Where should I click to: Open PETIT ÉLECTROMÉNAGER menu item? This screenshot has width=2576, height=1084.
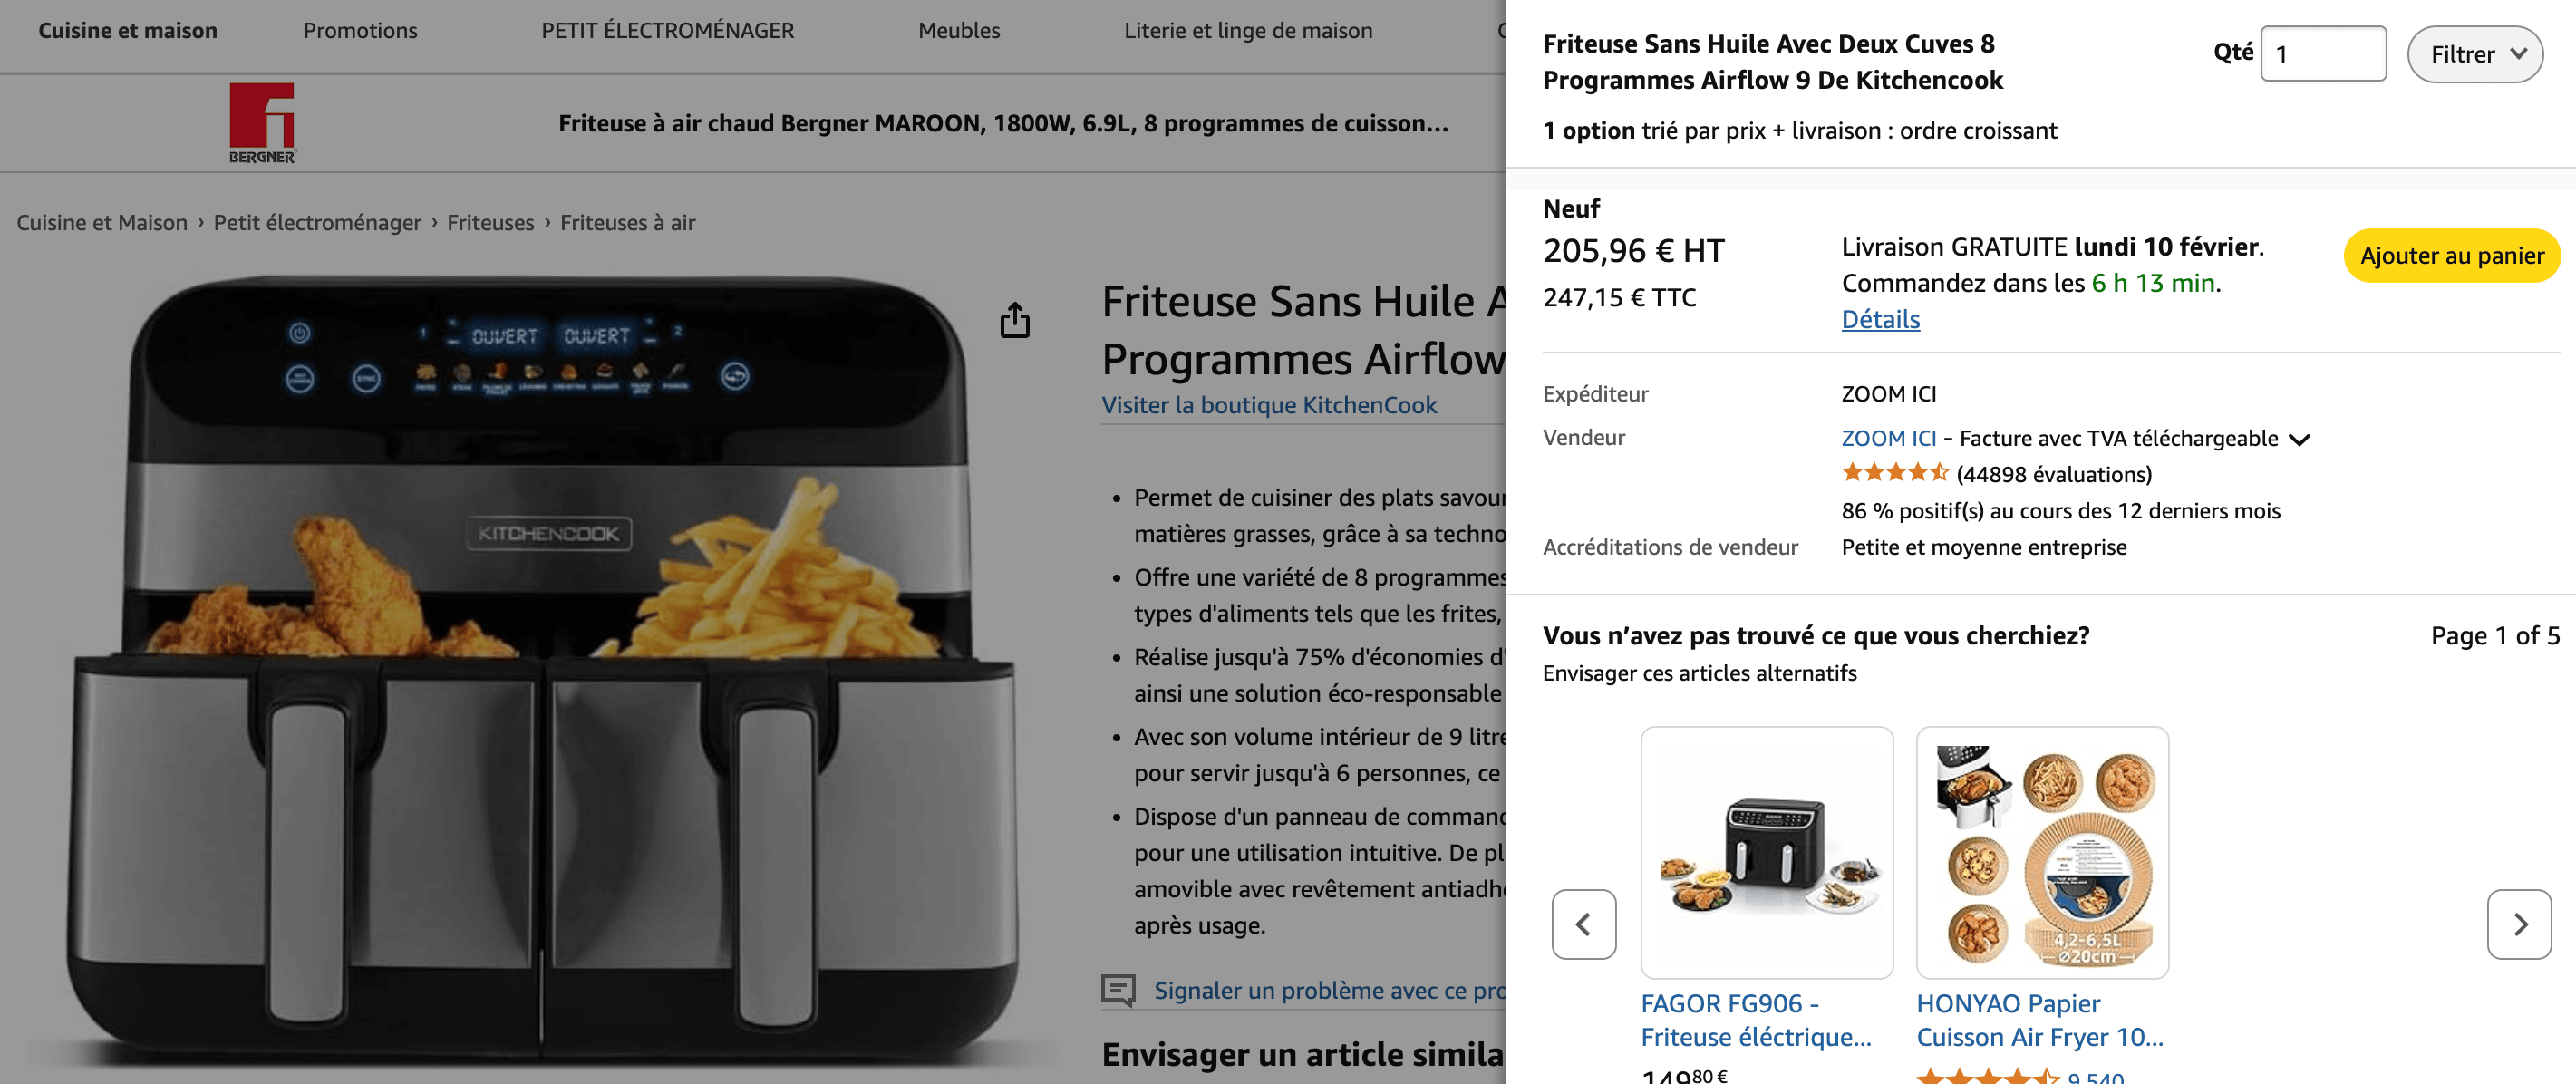click(x=667, y=30)
